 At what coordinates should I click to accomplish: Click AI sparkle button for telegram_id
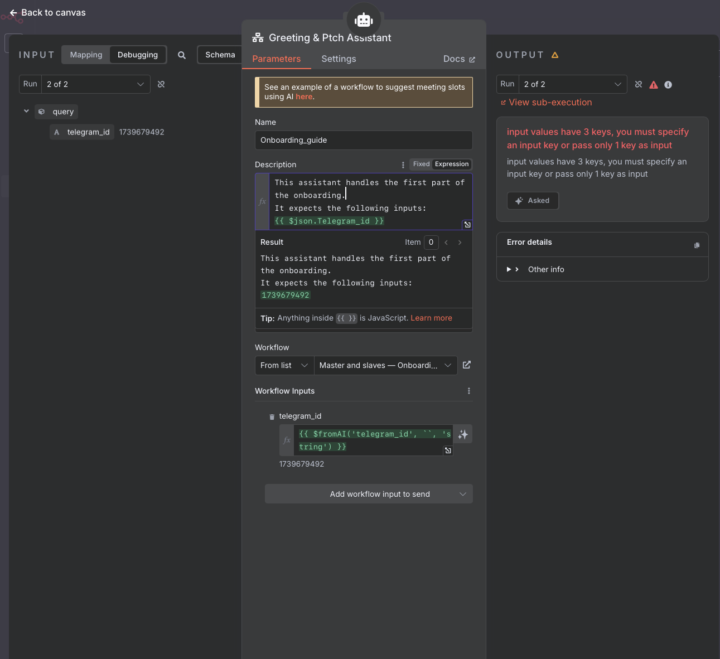point(463,434)
